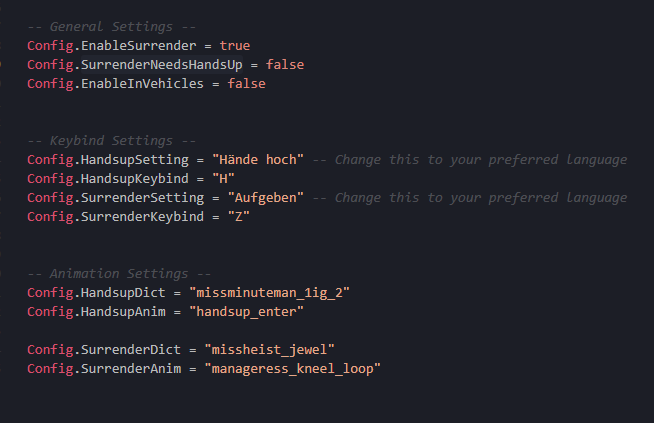654x423 pixels.
Task: Click the "manageress_kneel_loop" string
Action: pos(292,368)
